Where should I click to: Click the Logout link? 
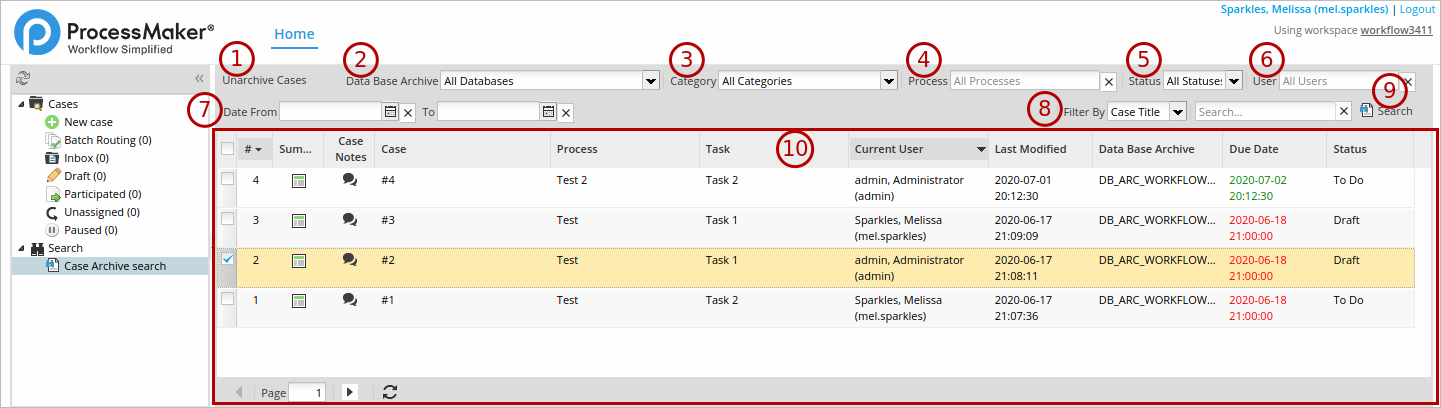point(1417,9)
